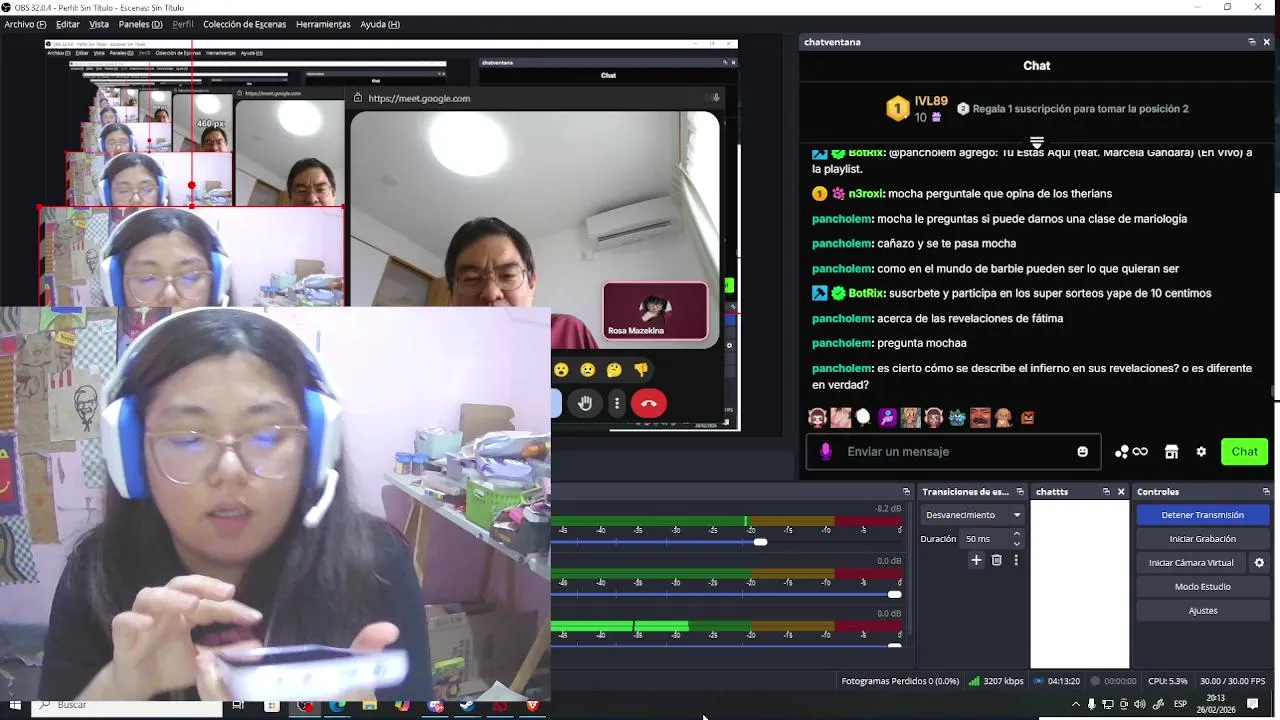Open Task View on the taskbar
Screen dimensions: 1280x720
[238, 705]
